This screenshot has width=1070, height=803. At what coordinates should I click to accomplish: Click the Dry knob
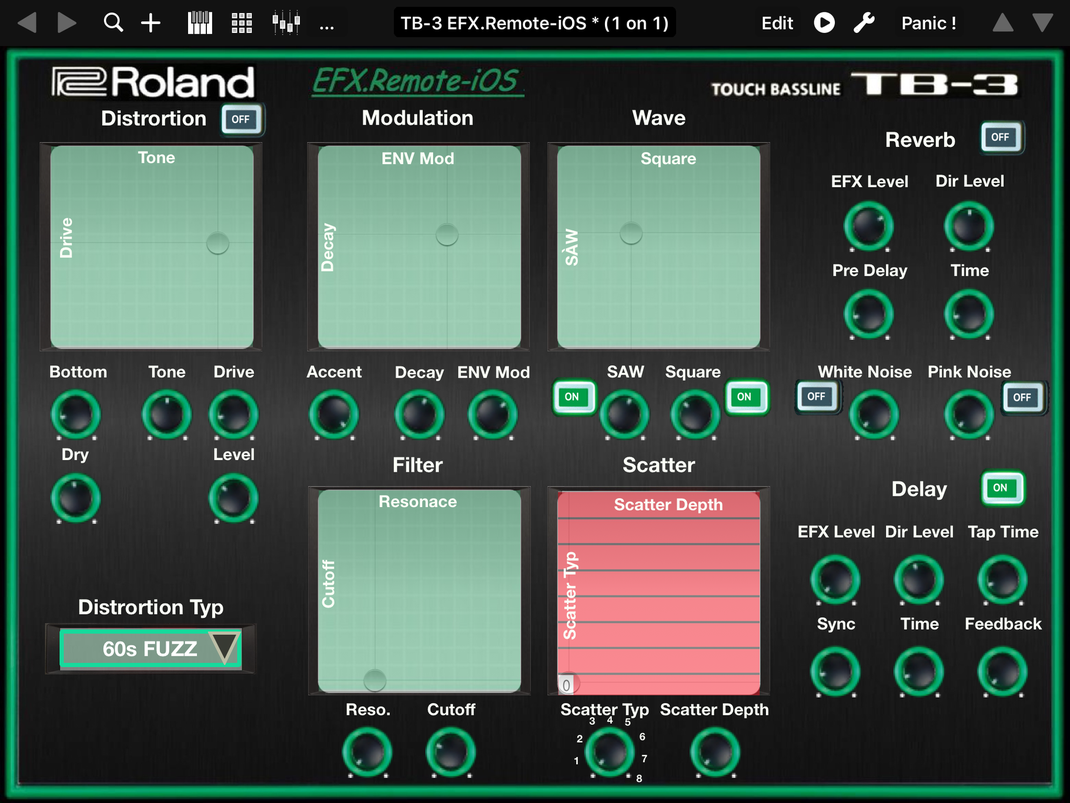point(76,498)
